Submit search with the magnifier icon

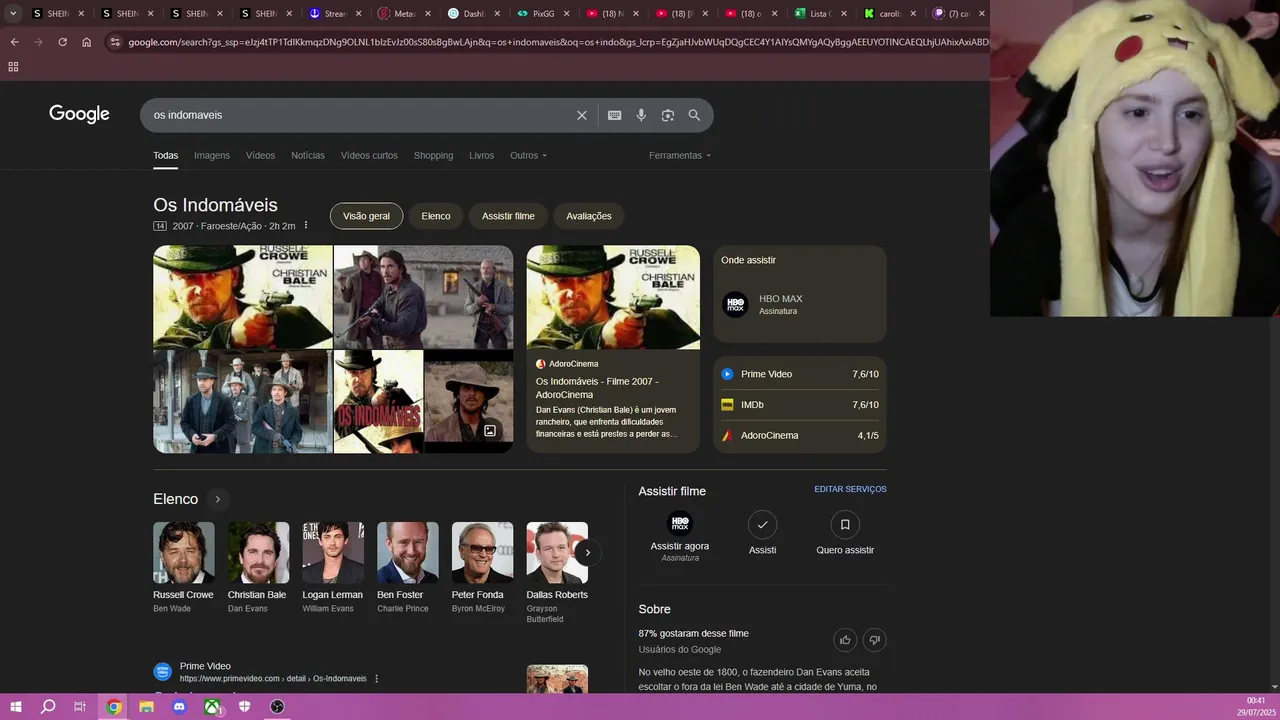tap(694, 115)
